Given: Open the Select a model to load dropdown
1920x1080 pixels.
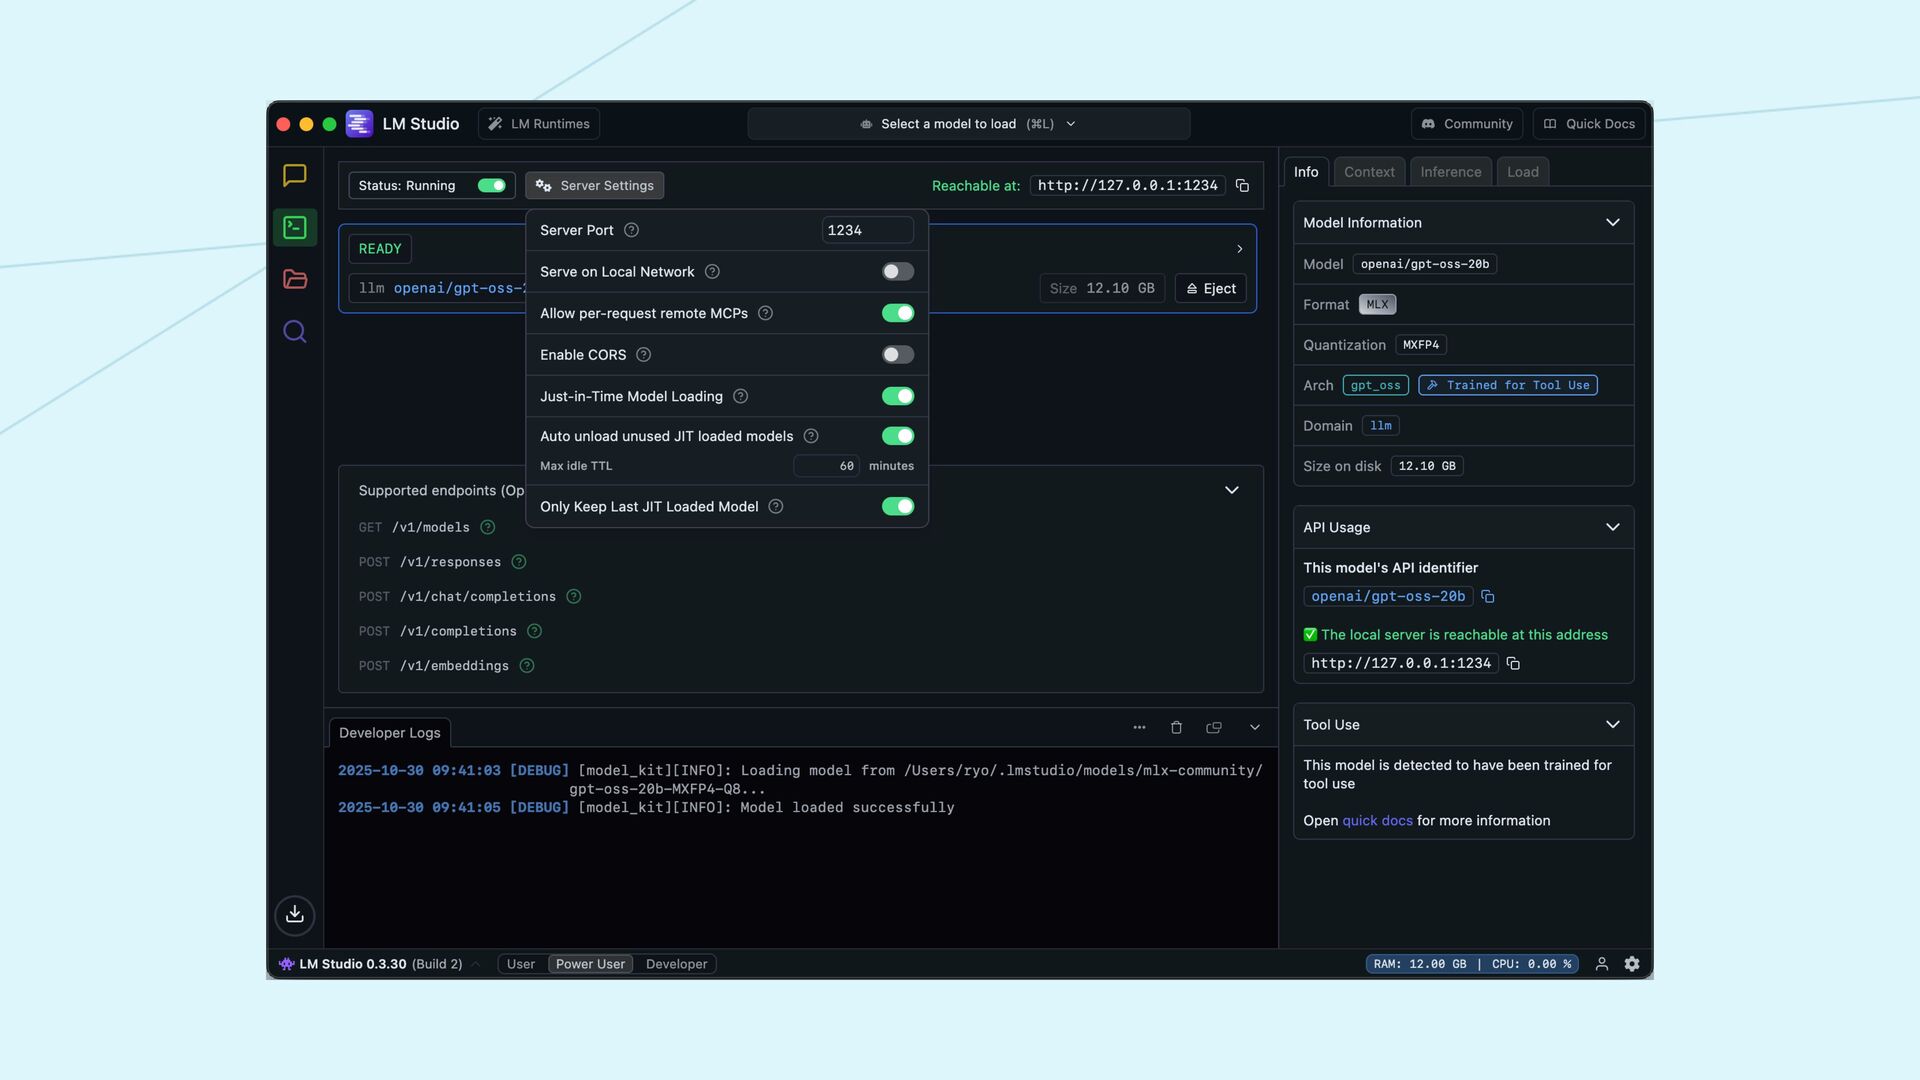Looking at the screenshot, I should [968, 124].
